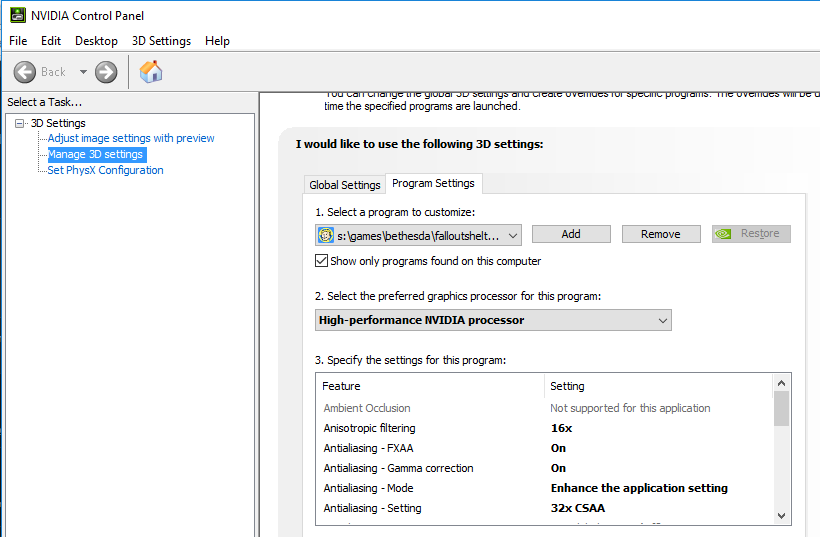
Task: Open the Back history dropdown arrow
Action: [x=83, y=72]
